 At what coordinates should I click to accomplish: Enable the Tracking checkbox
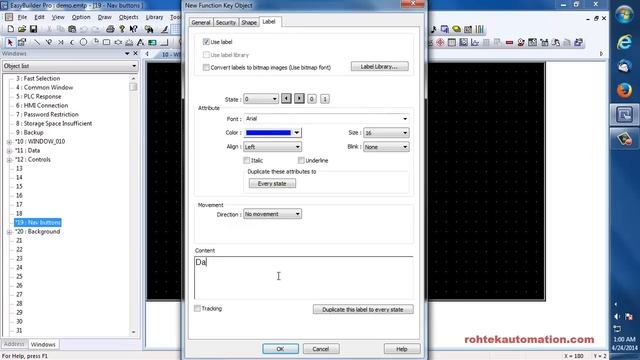tap(198, 309)
